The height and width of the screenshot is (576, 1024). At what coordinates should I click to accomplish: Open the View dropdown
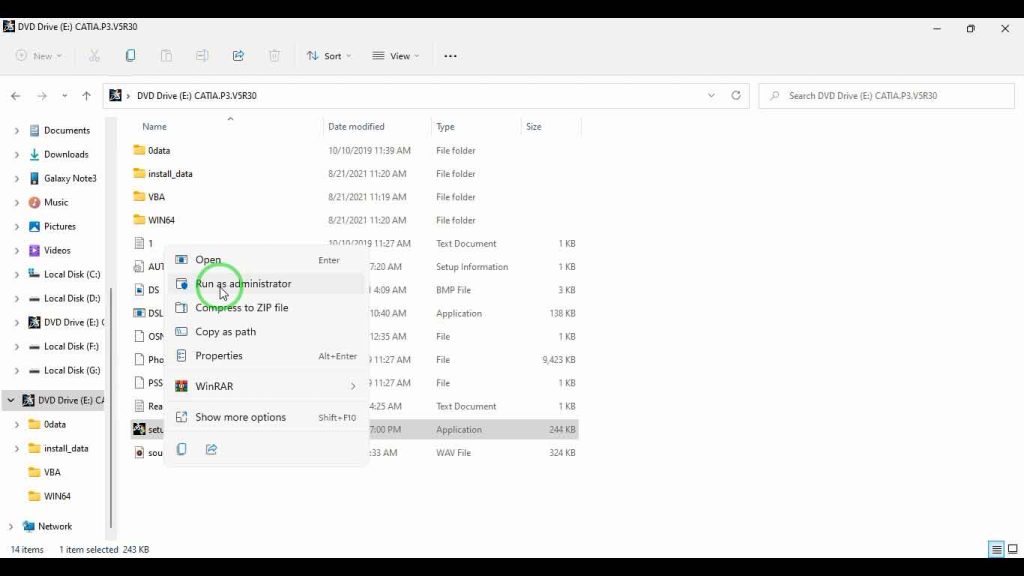[395, 56]
